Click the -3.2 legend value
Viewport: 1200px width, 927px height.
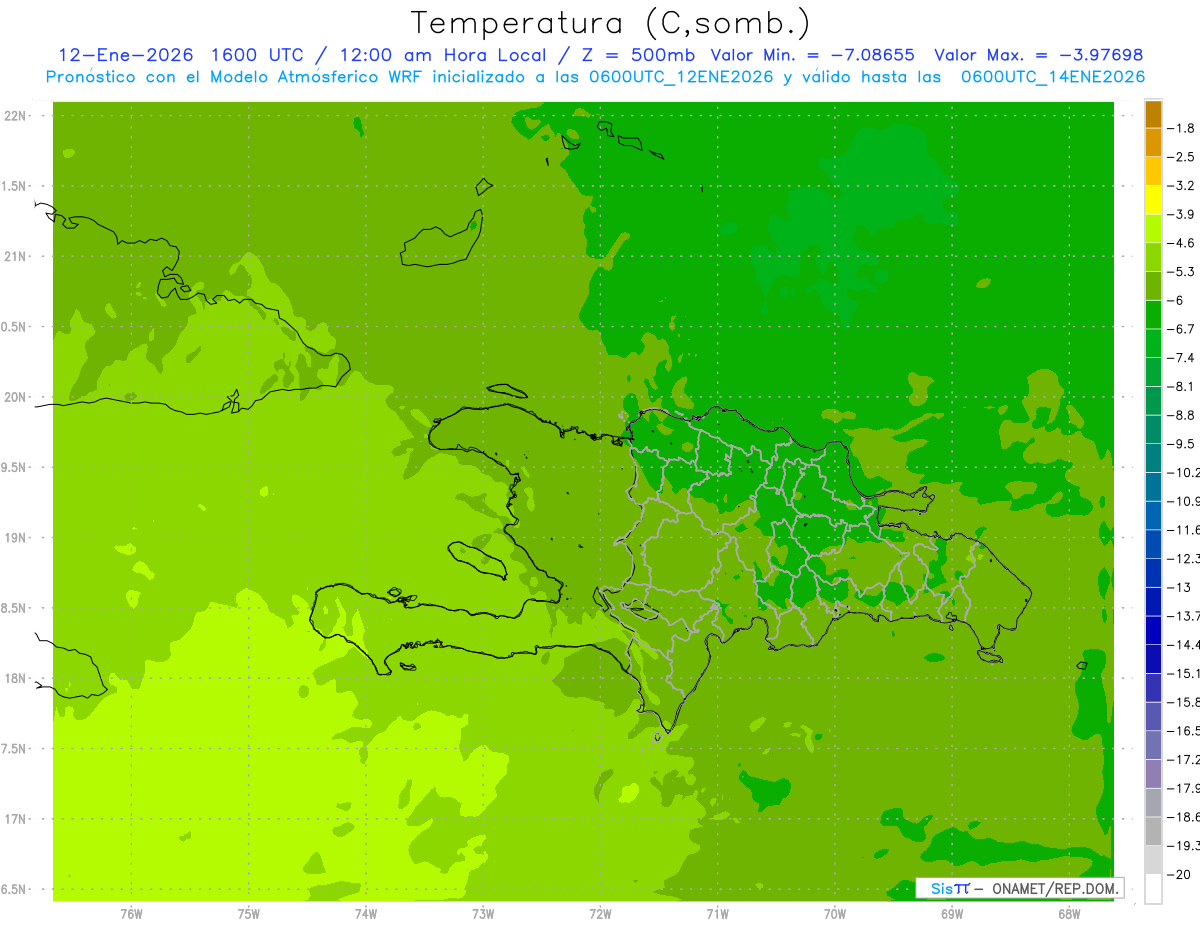pyautogui.click(x=1182, y=186)
